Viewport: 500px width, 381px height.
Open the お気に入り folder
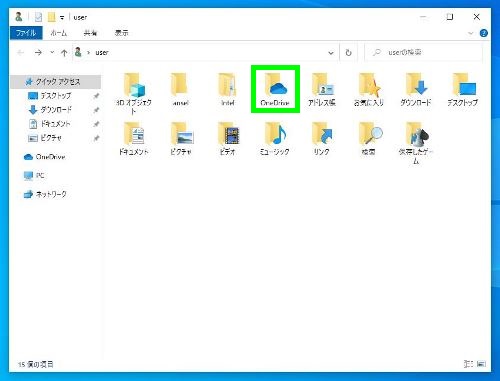[369, 89]
